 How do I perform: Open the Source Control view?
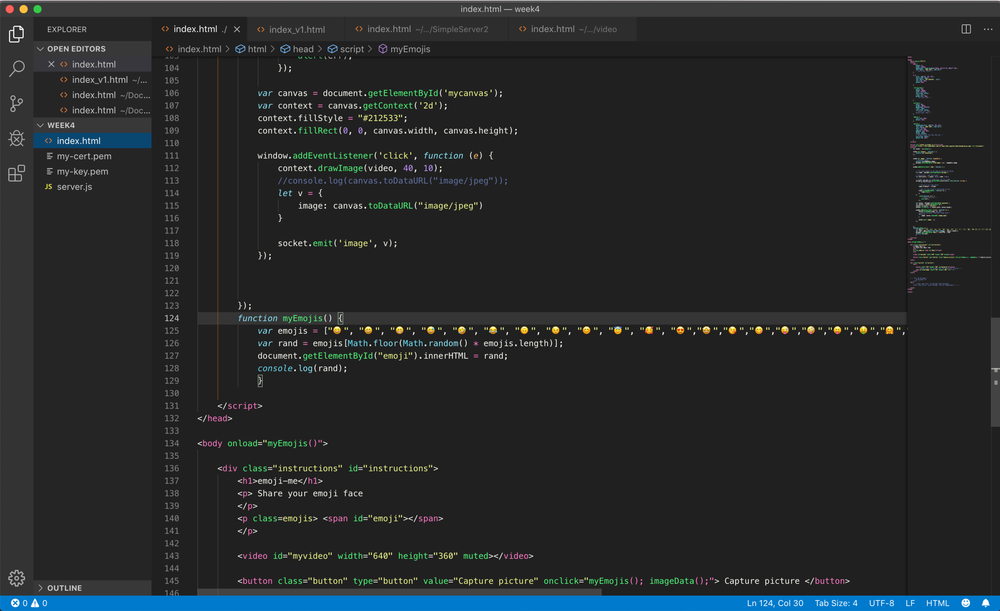coord(16,104)
